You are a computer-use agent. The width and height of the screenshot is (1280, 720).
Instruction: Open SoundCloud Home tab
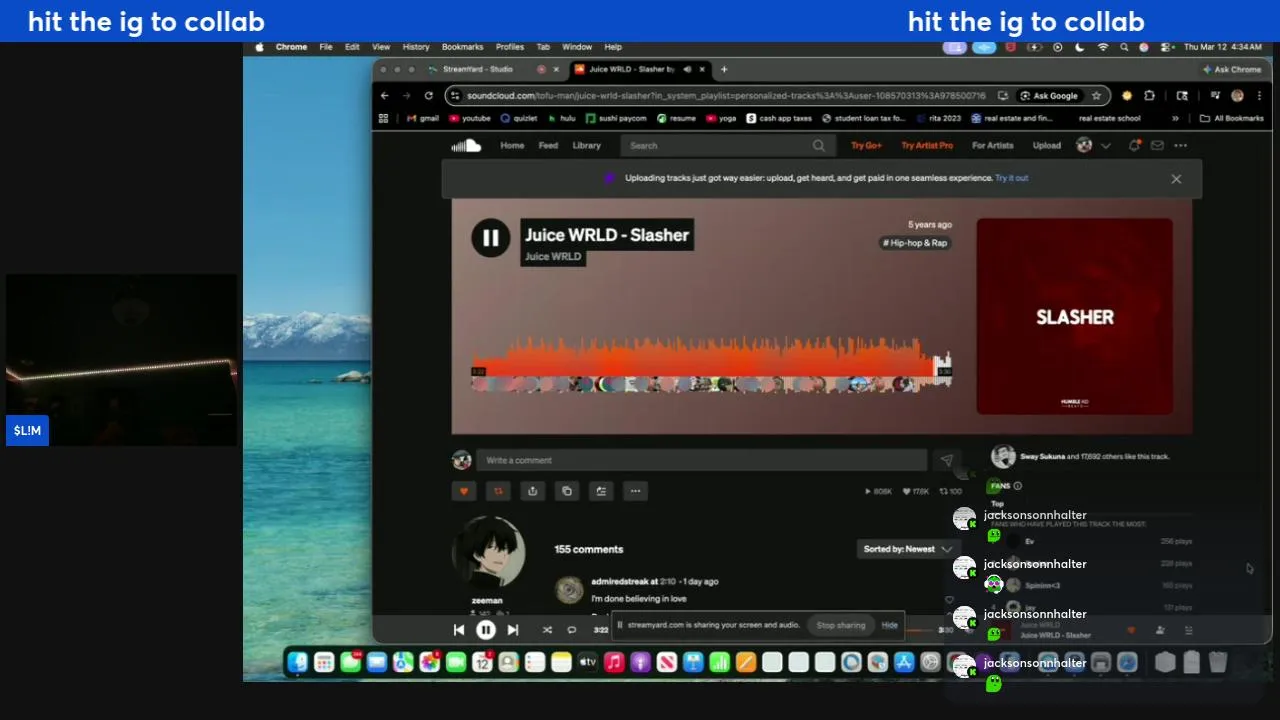coord(512,146)
